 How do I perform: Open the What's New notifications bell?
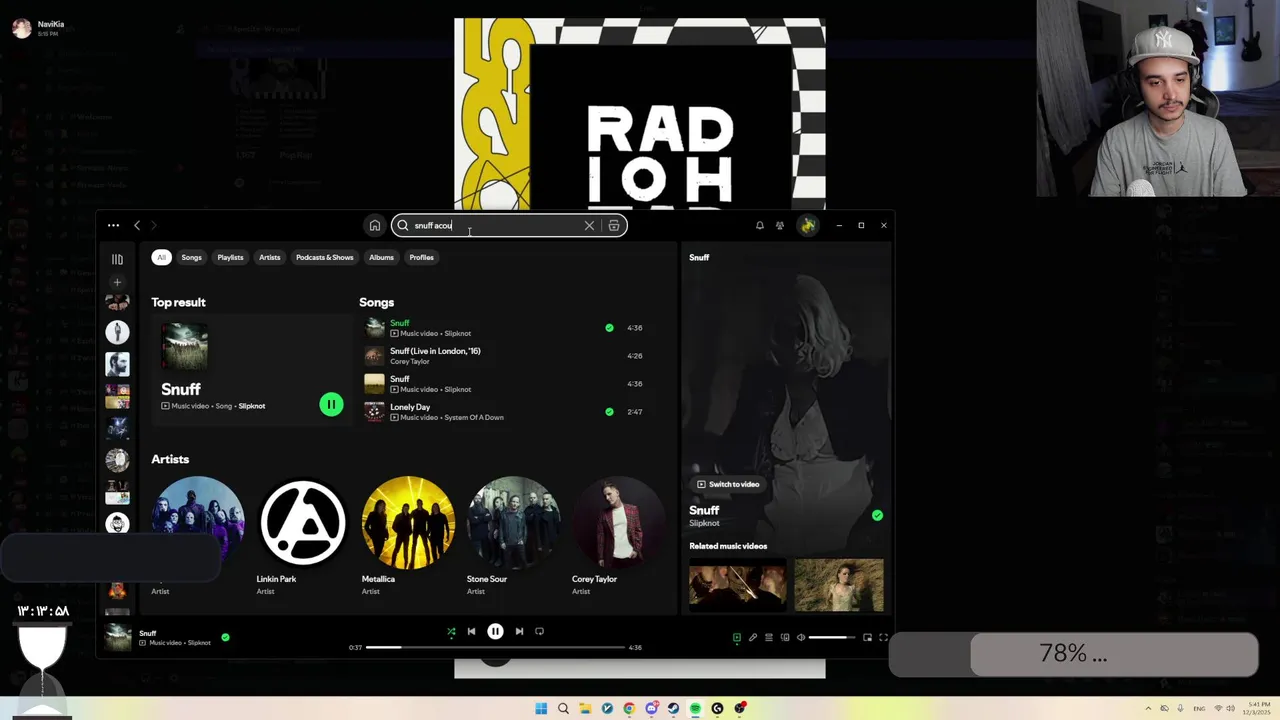pos(759,225)
